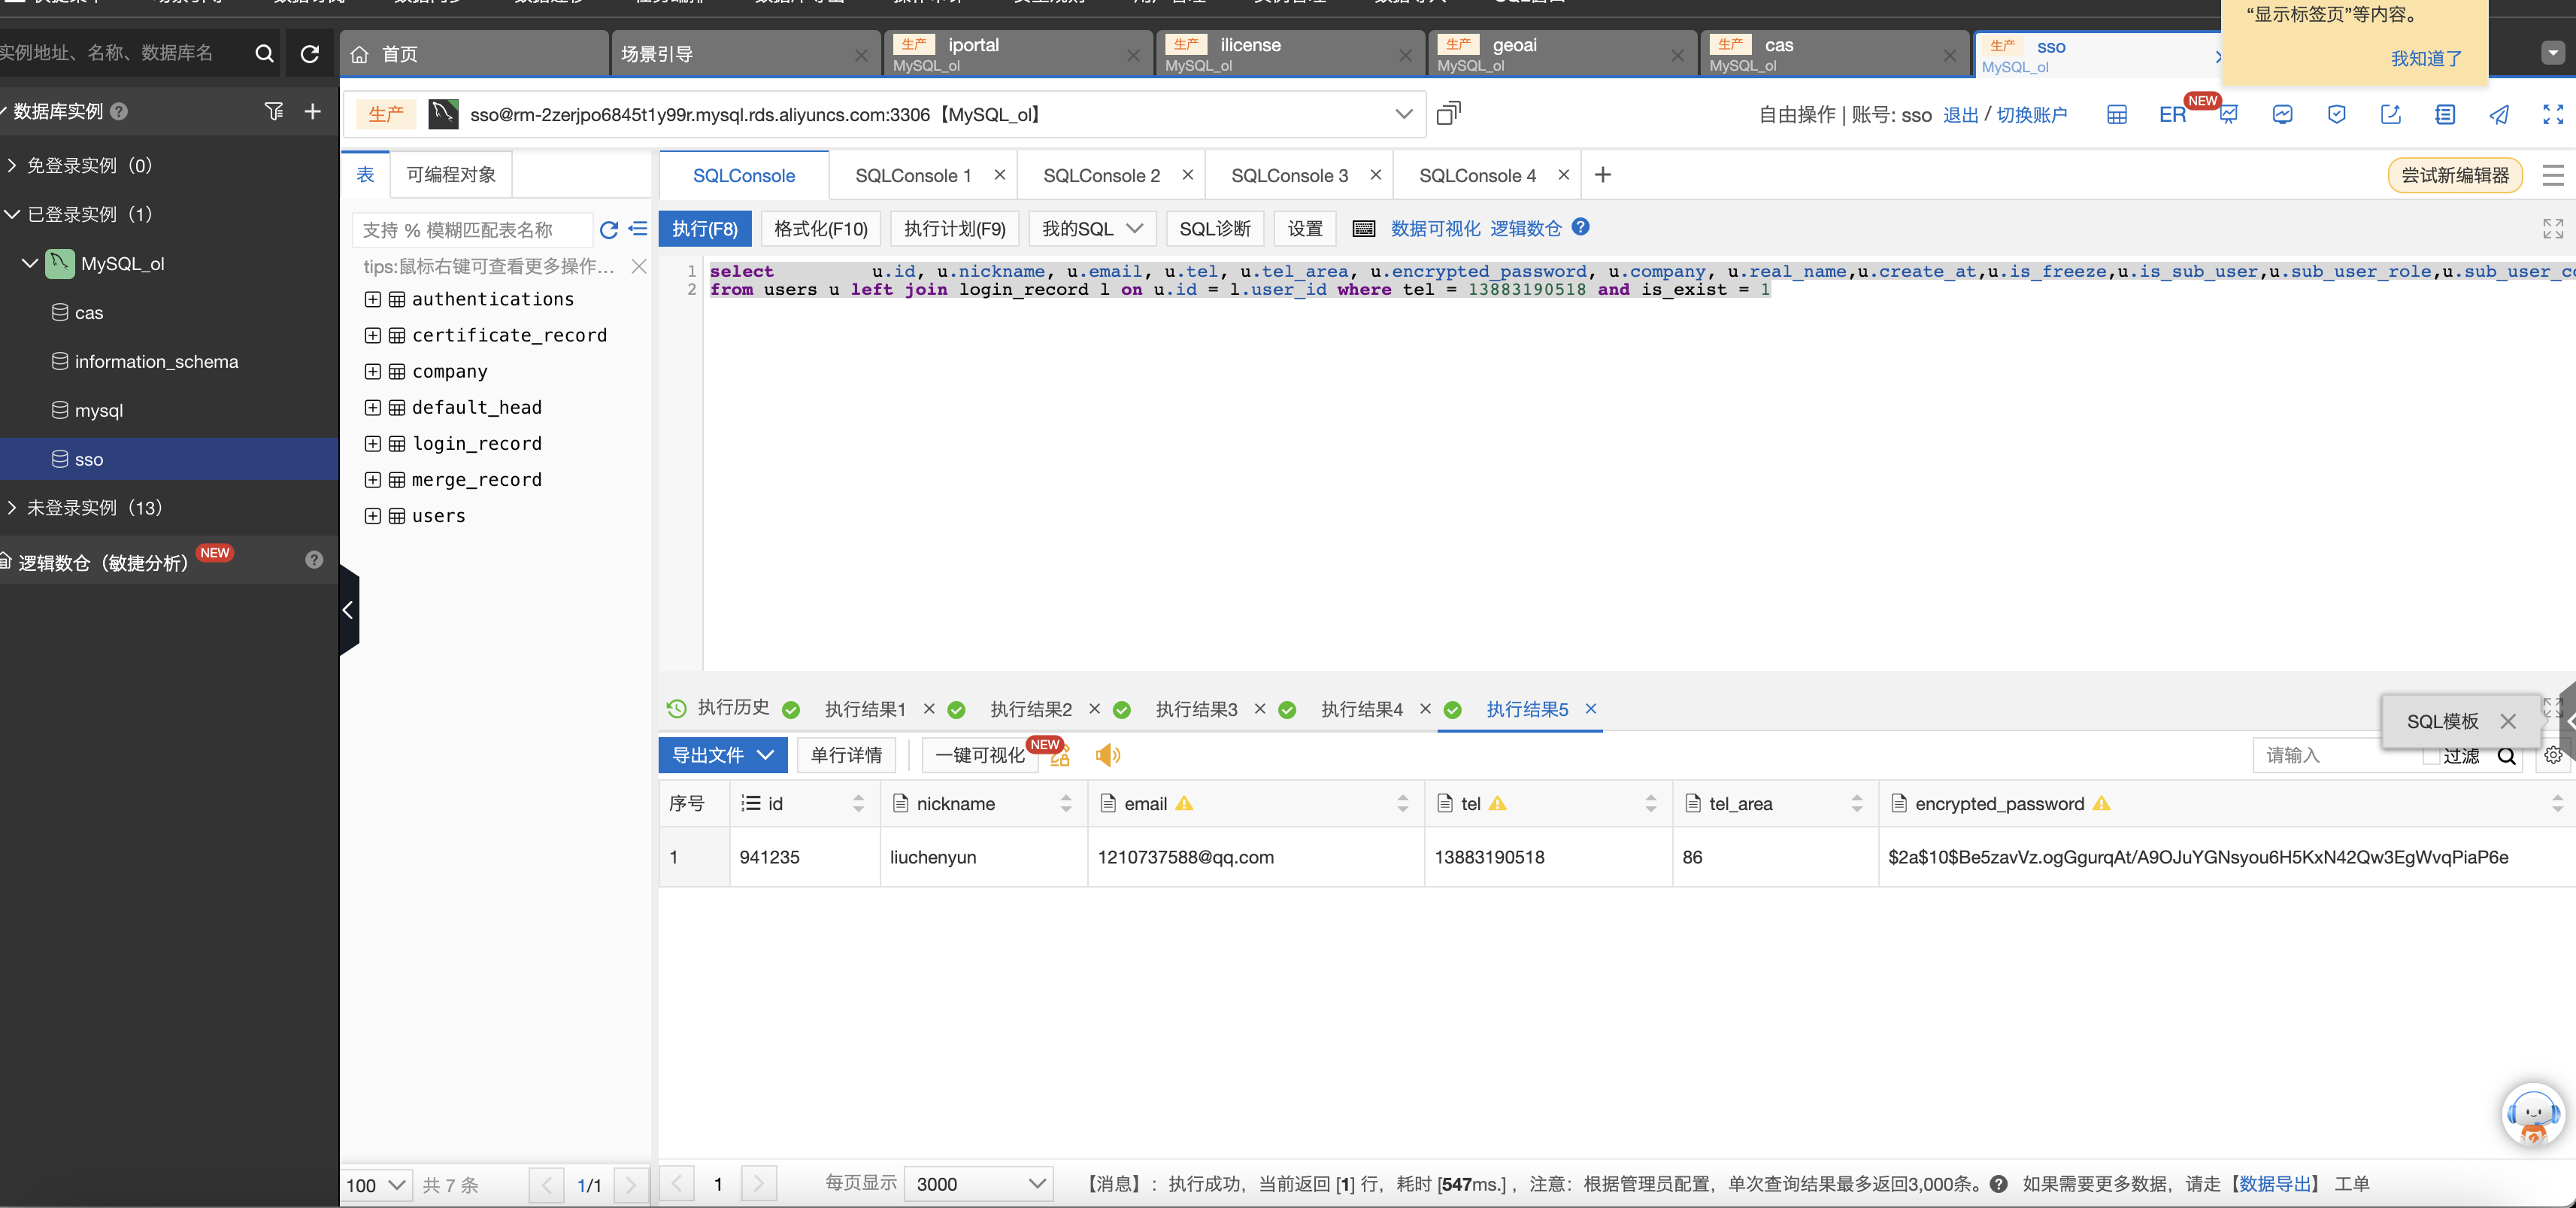Switch to 执行结果3 results tab

click(1196, 709)
